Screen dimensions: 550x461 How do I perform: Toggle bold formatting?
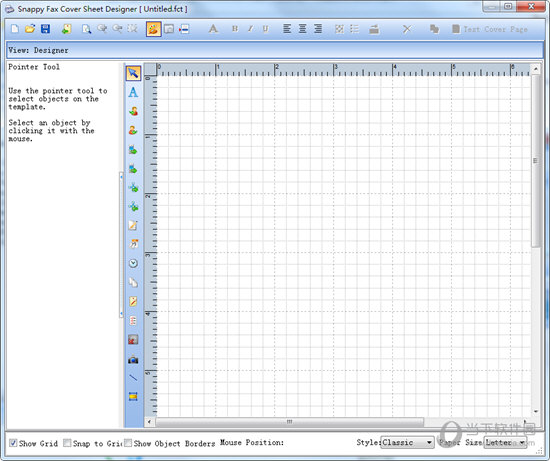[235, 29]
